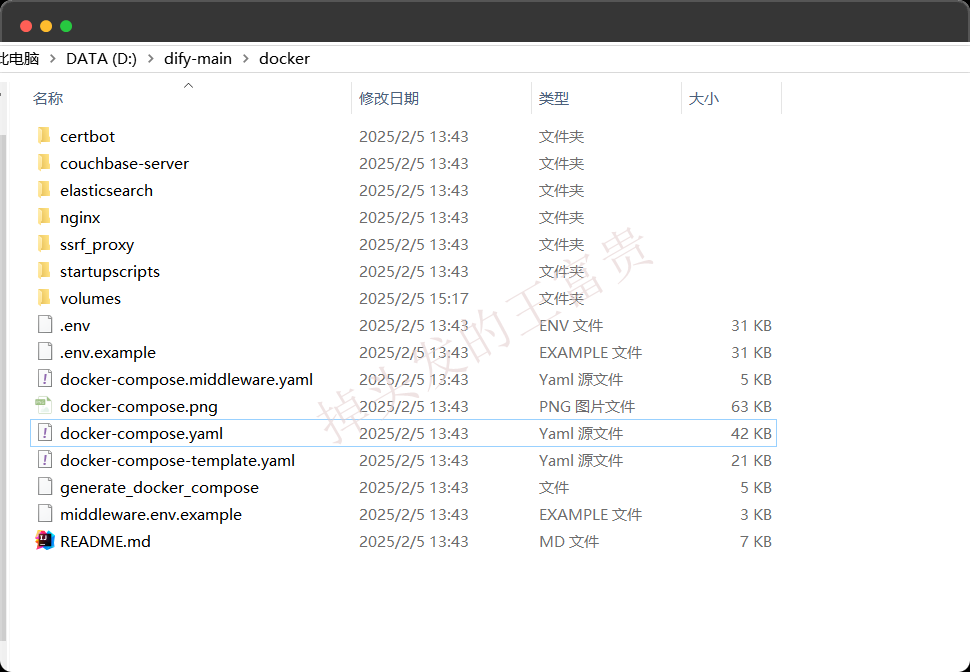
Task: Click the PNG 图片文件 type cell
Action: tap(587, 407)
